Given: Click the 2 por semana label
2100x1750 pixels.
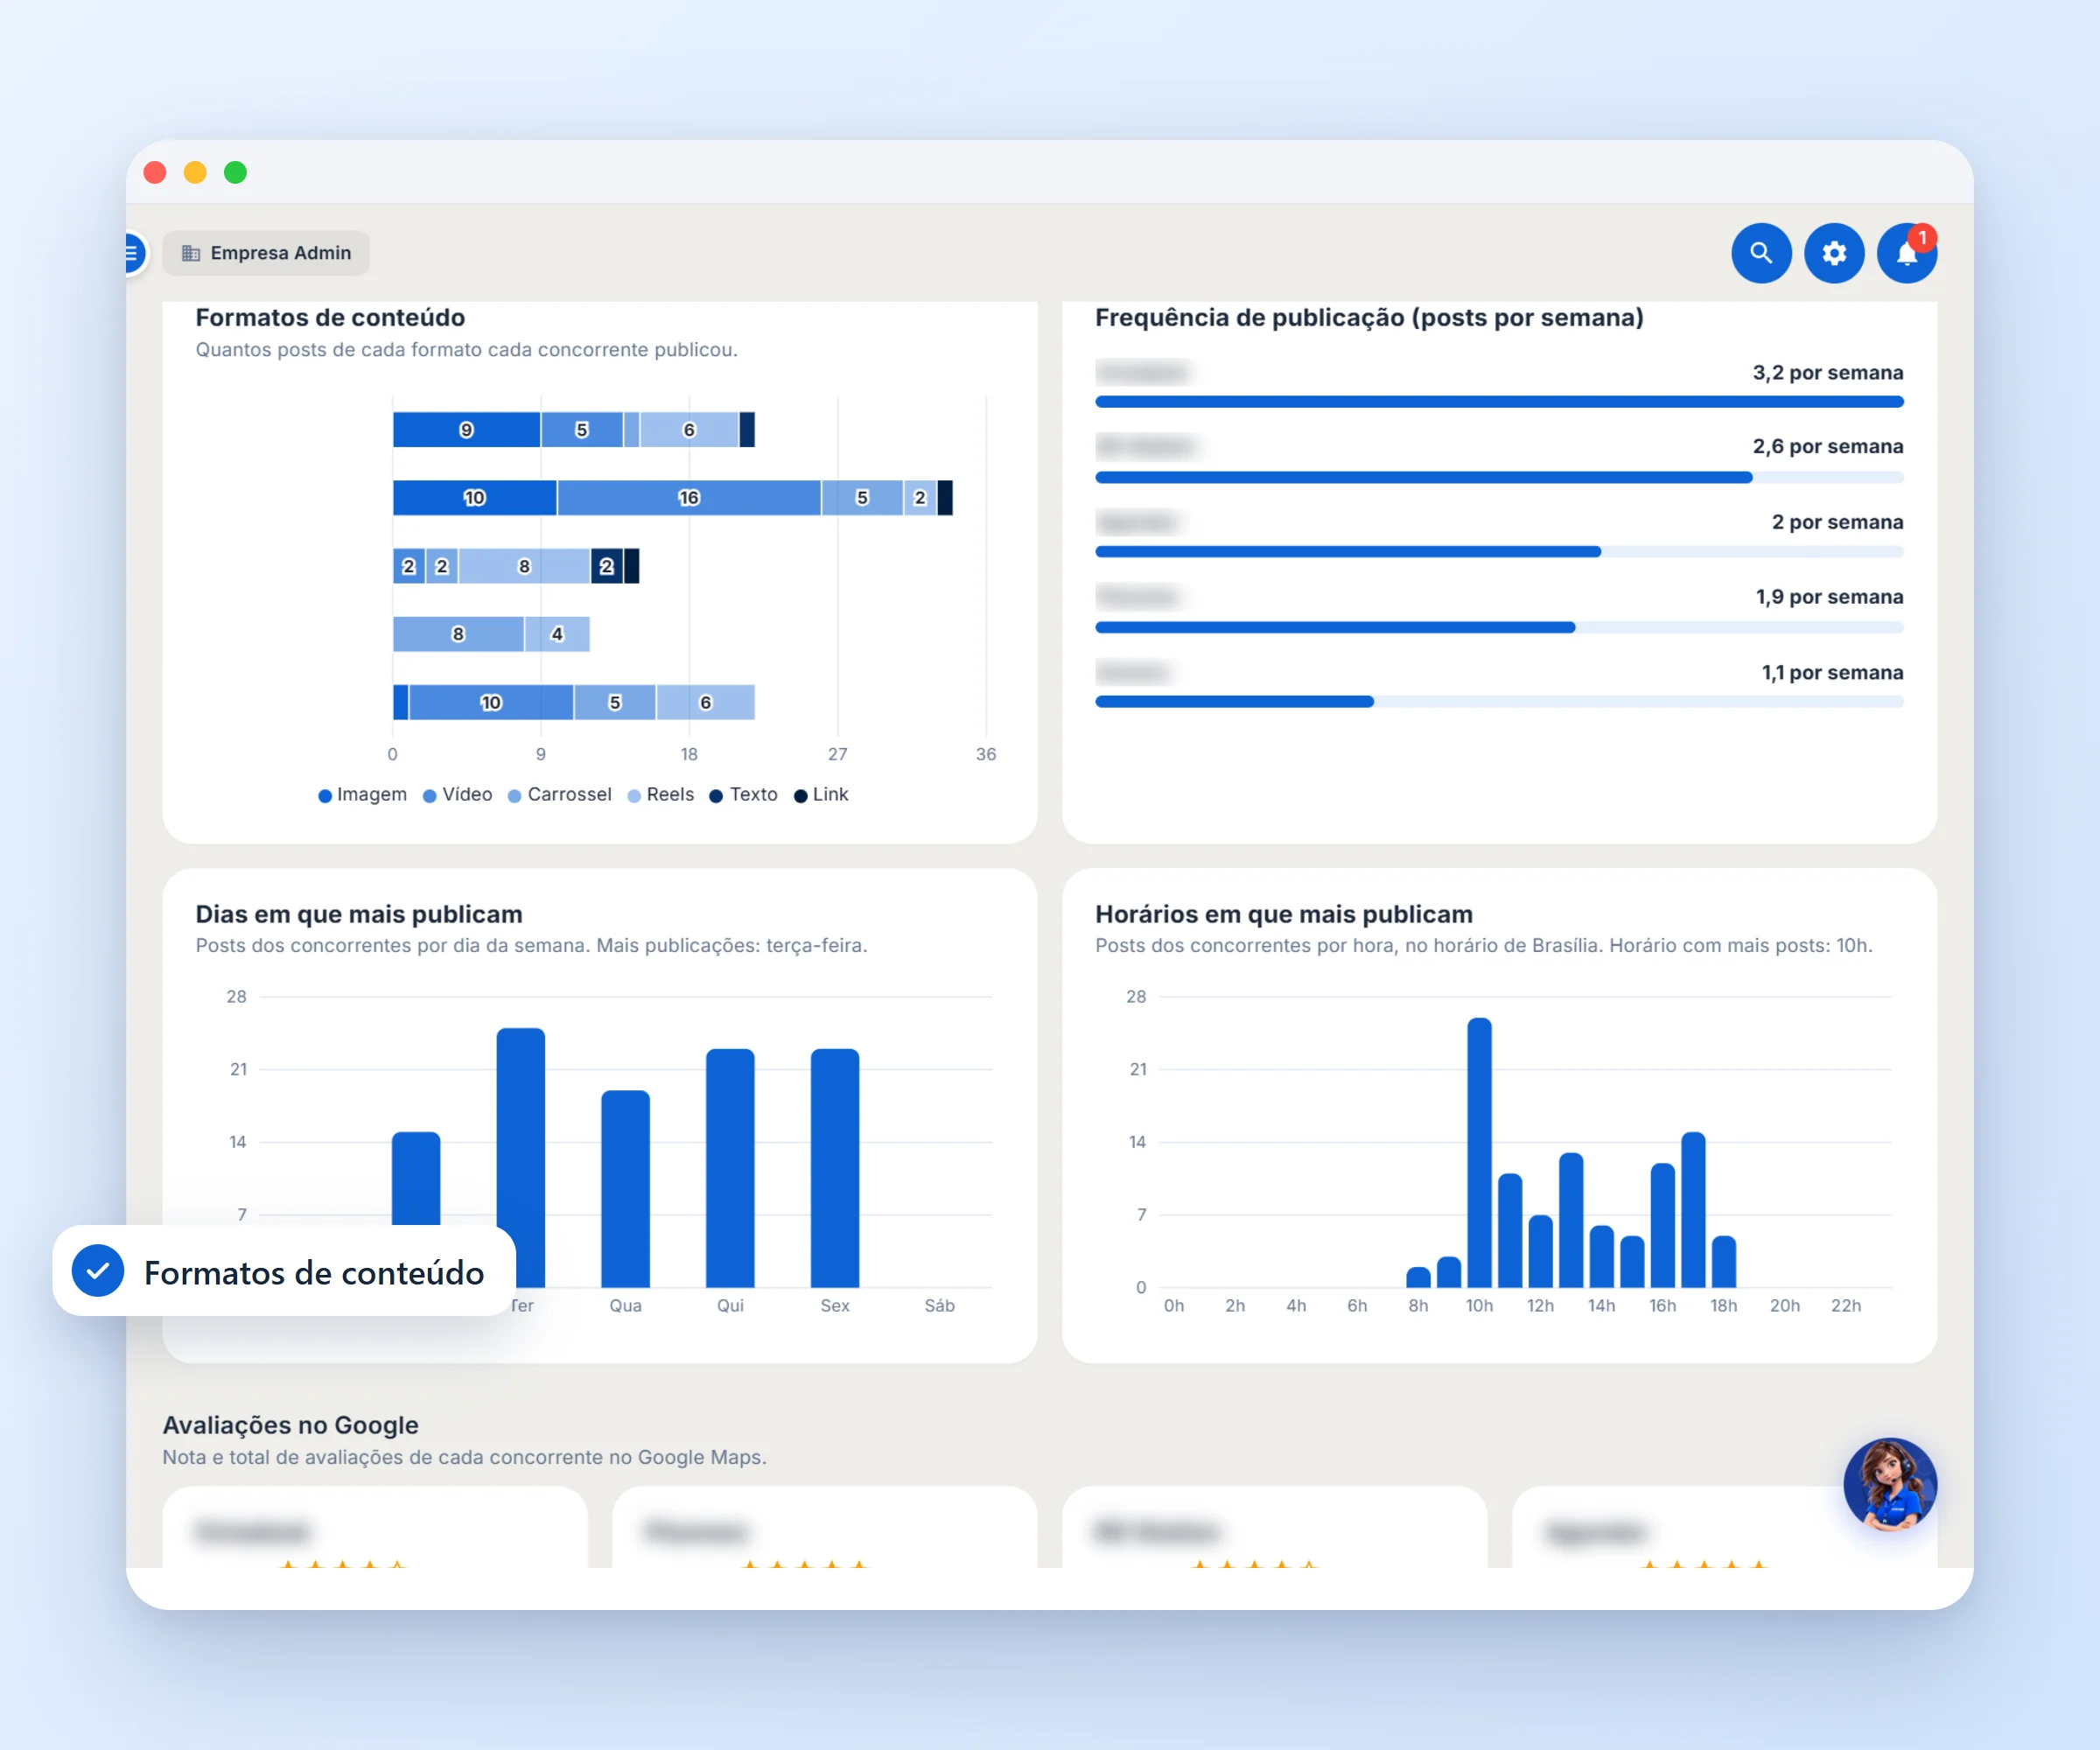Looking at the screenshot, I should tap(1837, 522).
